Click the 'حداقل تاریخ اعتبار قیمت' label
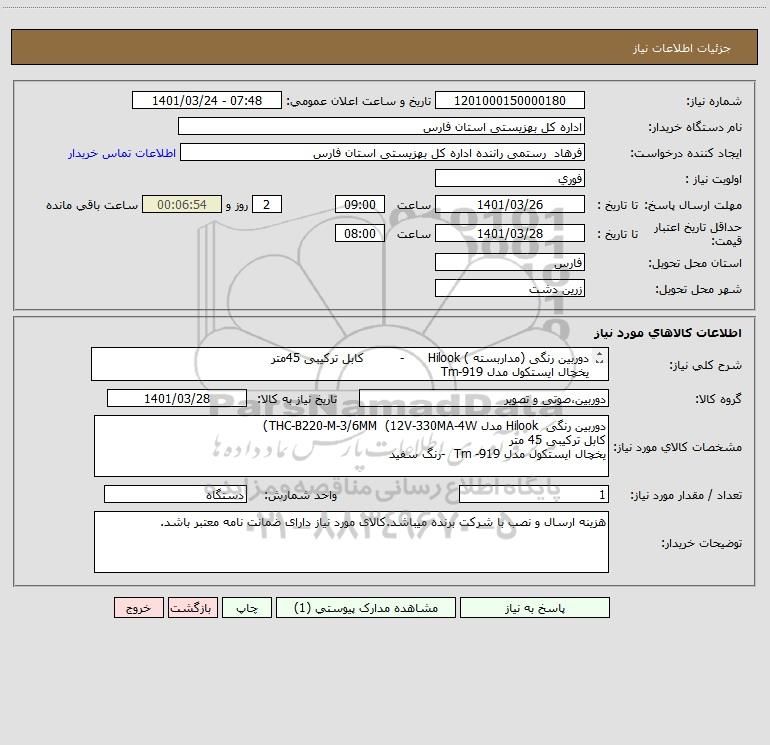 pyautogui.click(x=698, y=234)
